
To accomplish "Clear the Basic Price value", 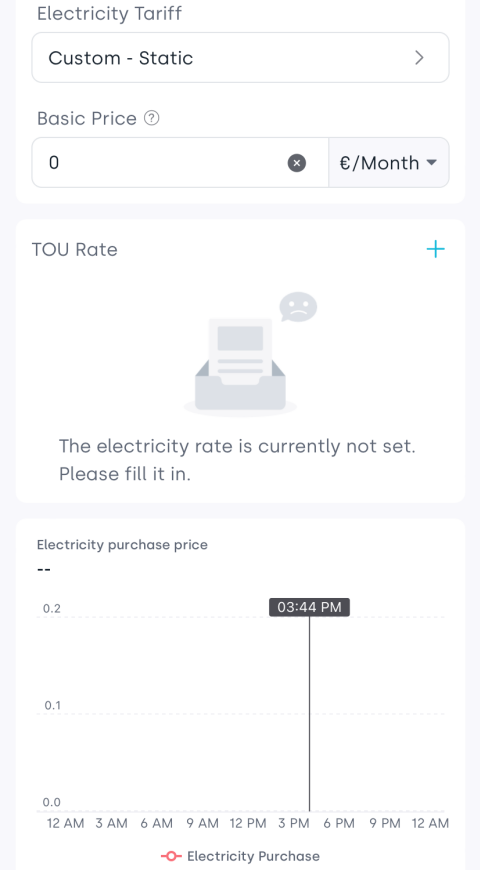I will (x=297, y=163).
